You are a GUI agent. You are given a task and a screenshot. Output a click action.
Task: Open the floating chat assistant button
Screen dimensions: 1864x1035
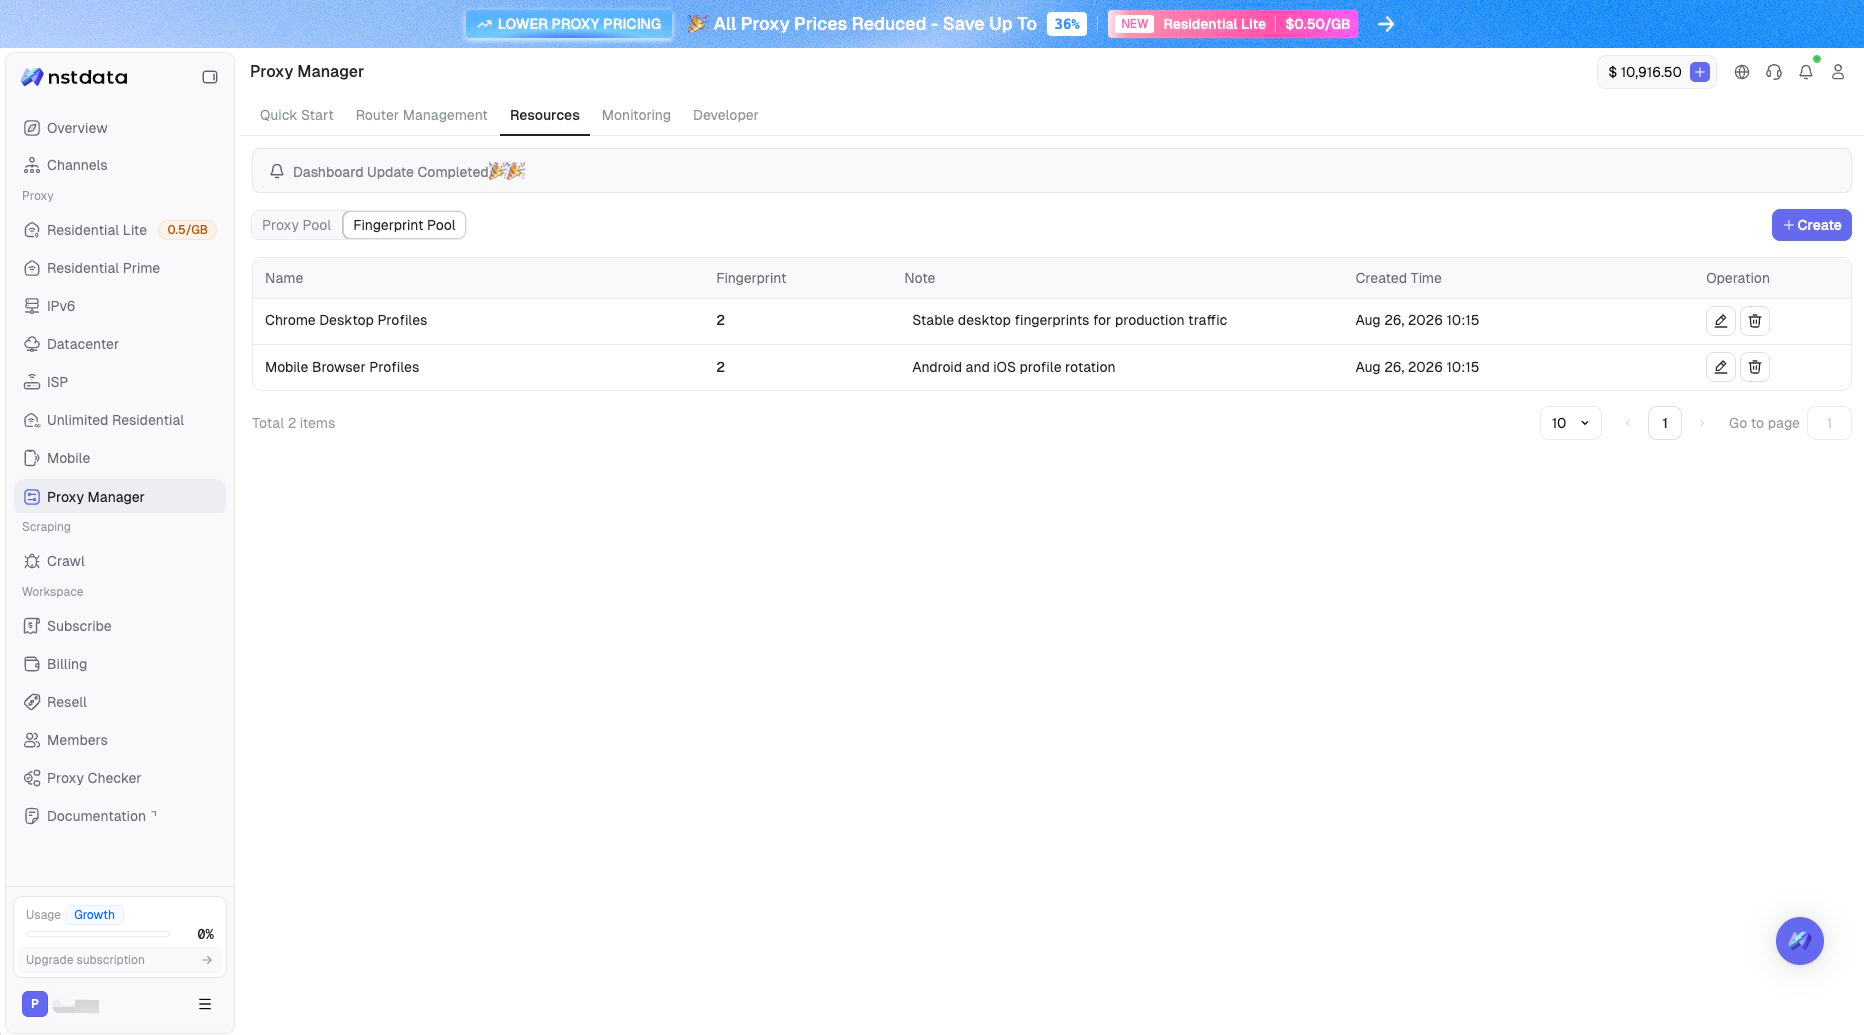[1800, 941]
